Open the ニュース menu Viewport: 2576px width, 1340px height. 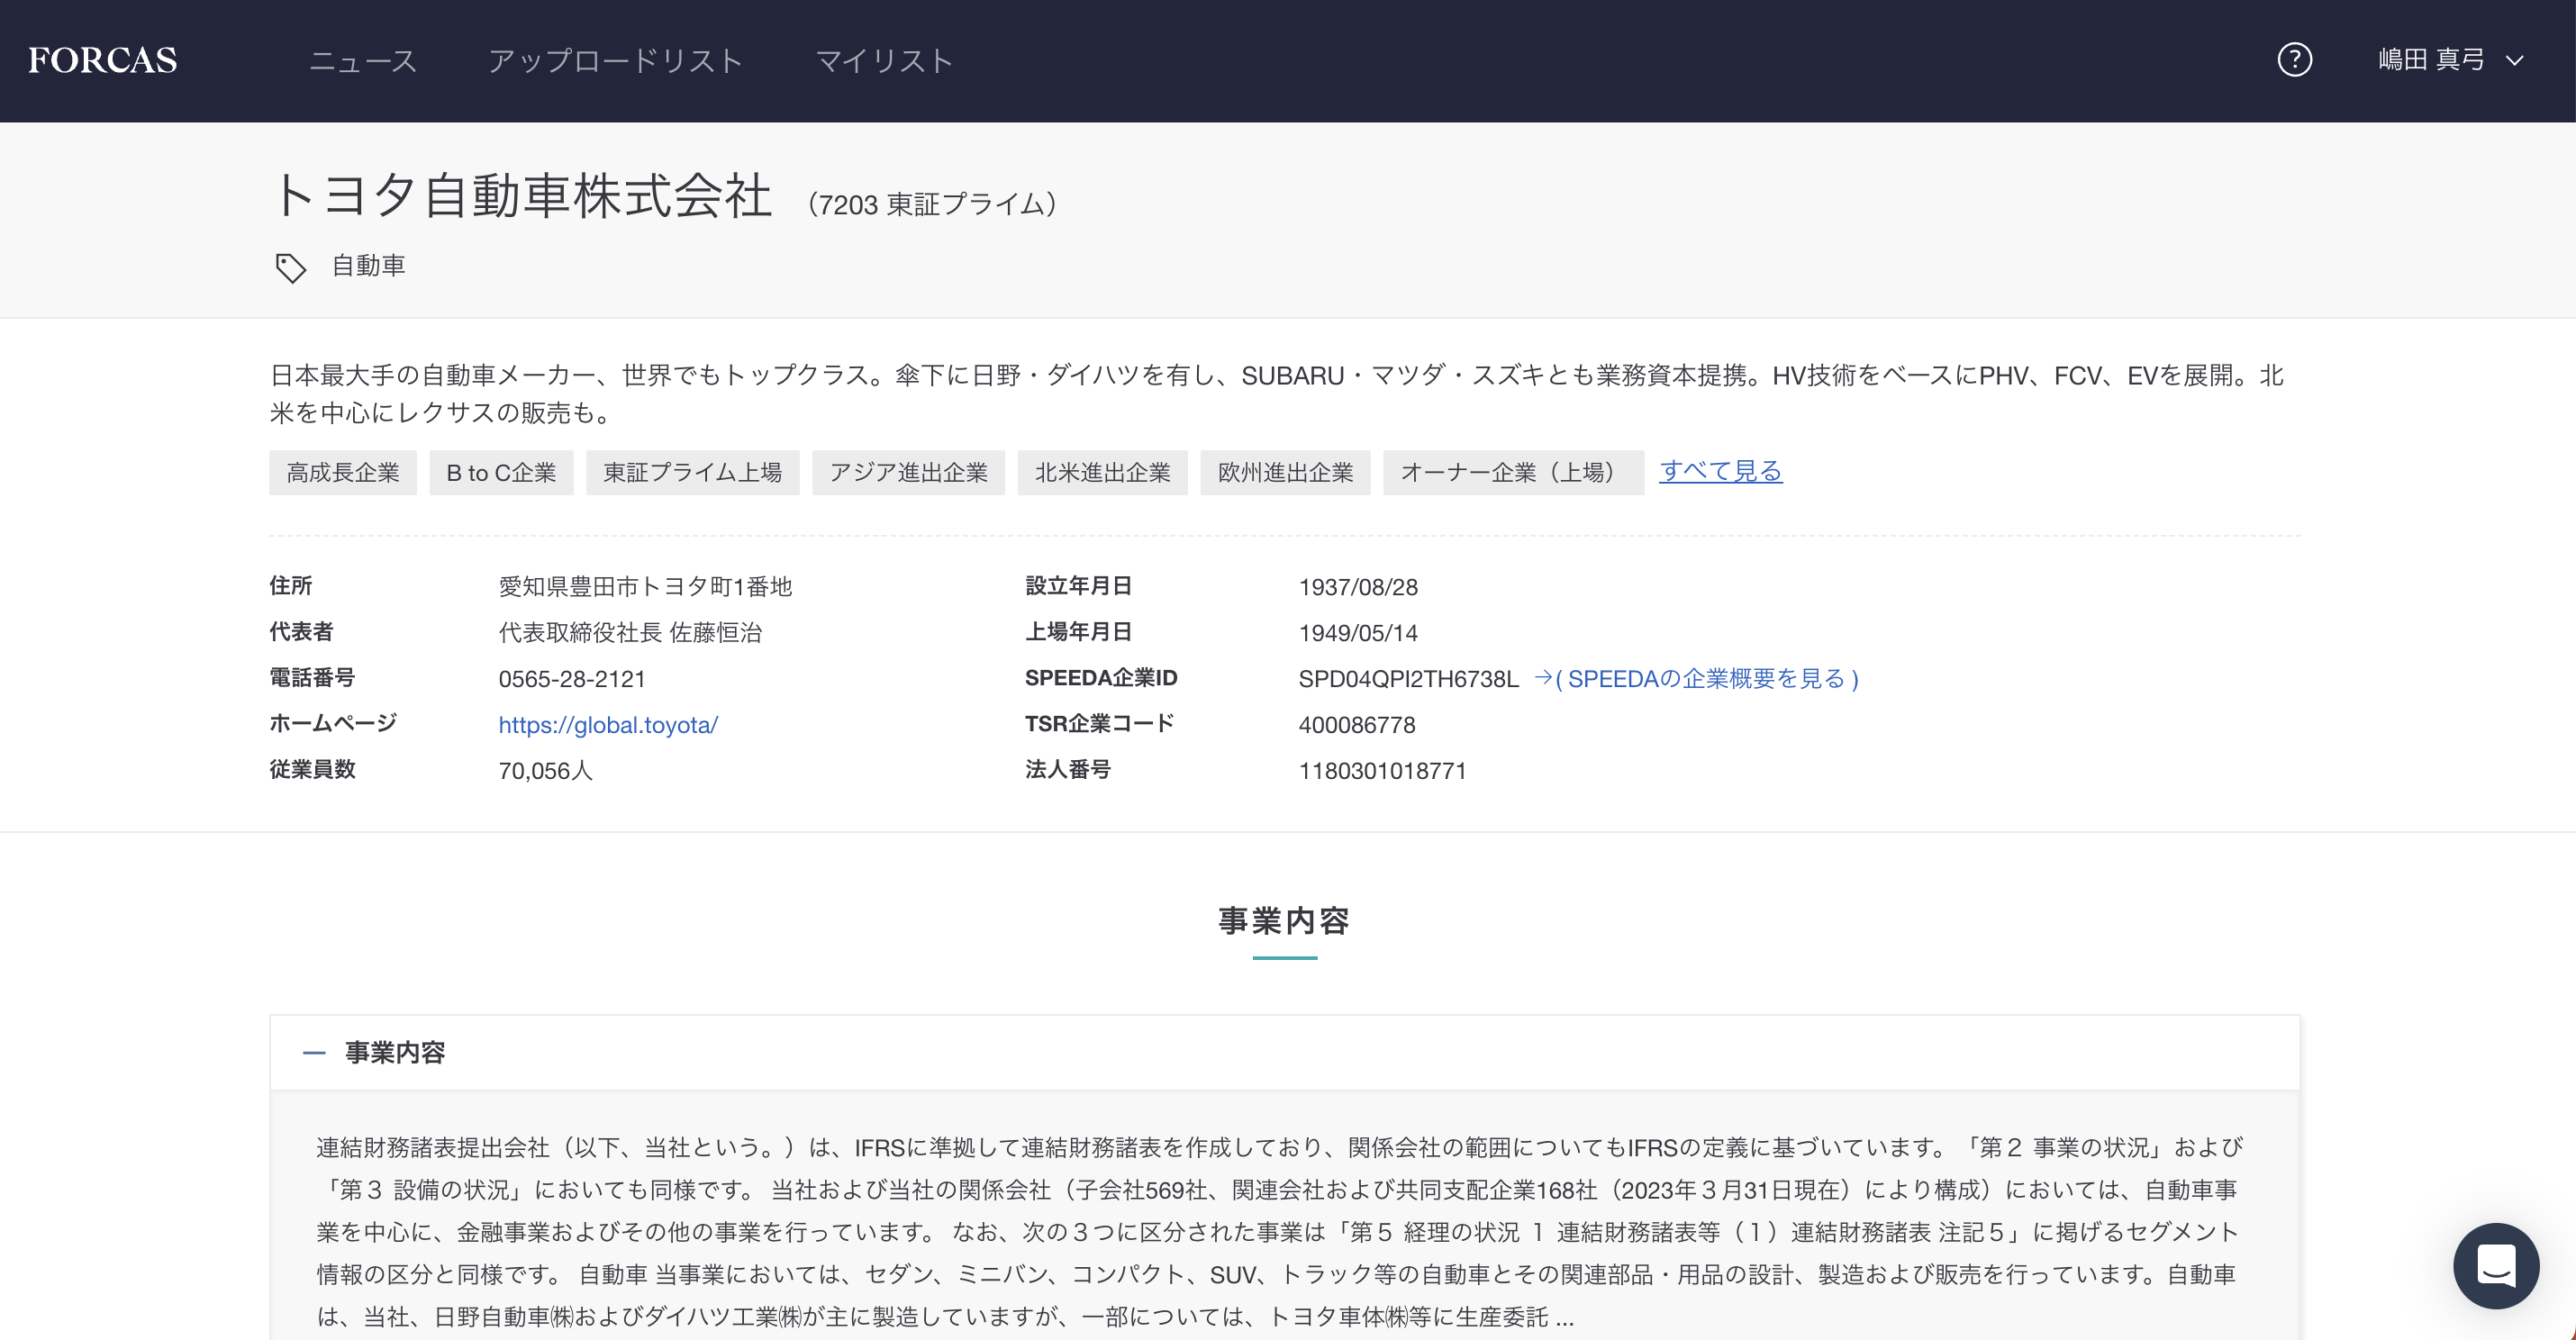click(x=362, y=61)
